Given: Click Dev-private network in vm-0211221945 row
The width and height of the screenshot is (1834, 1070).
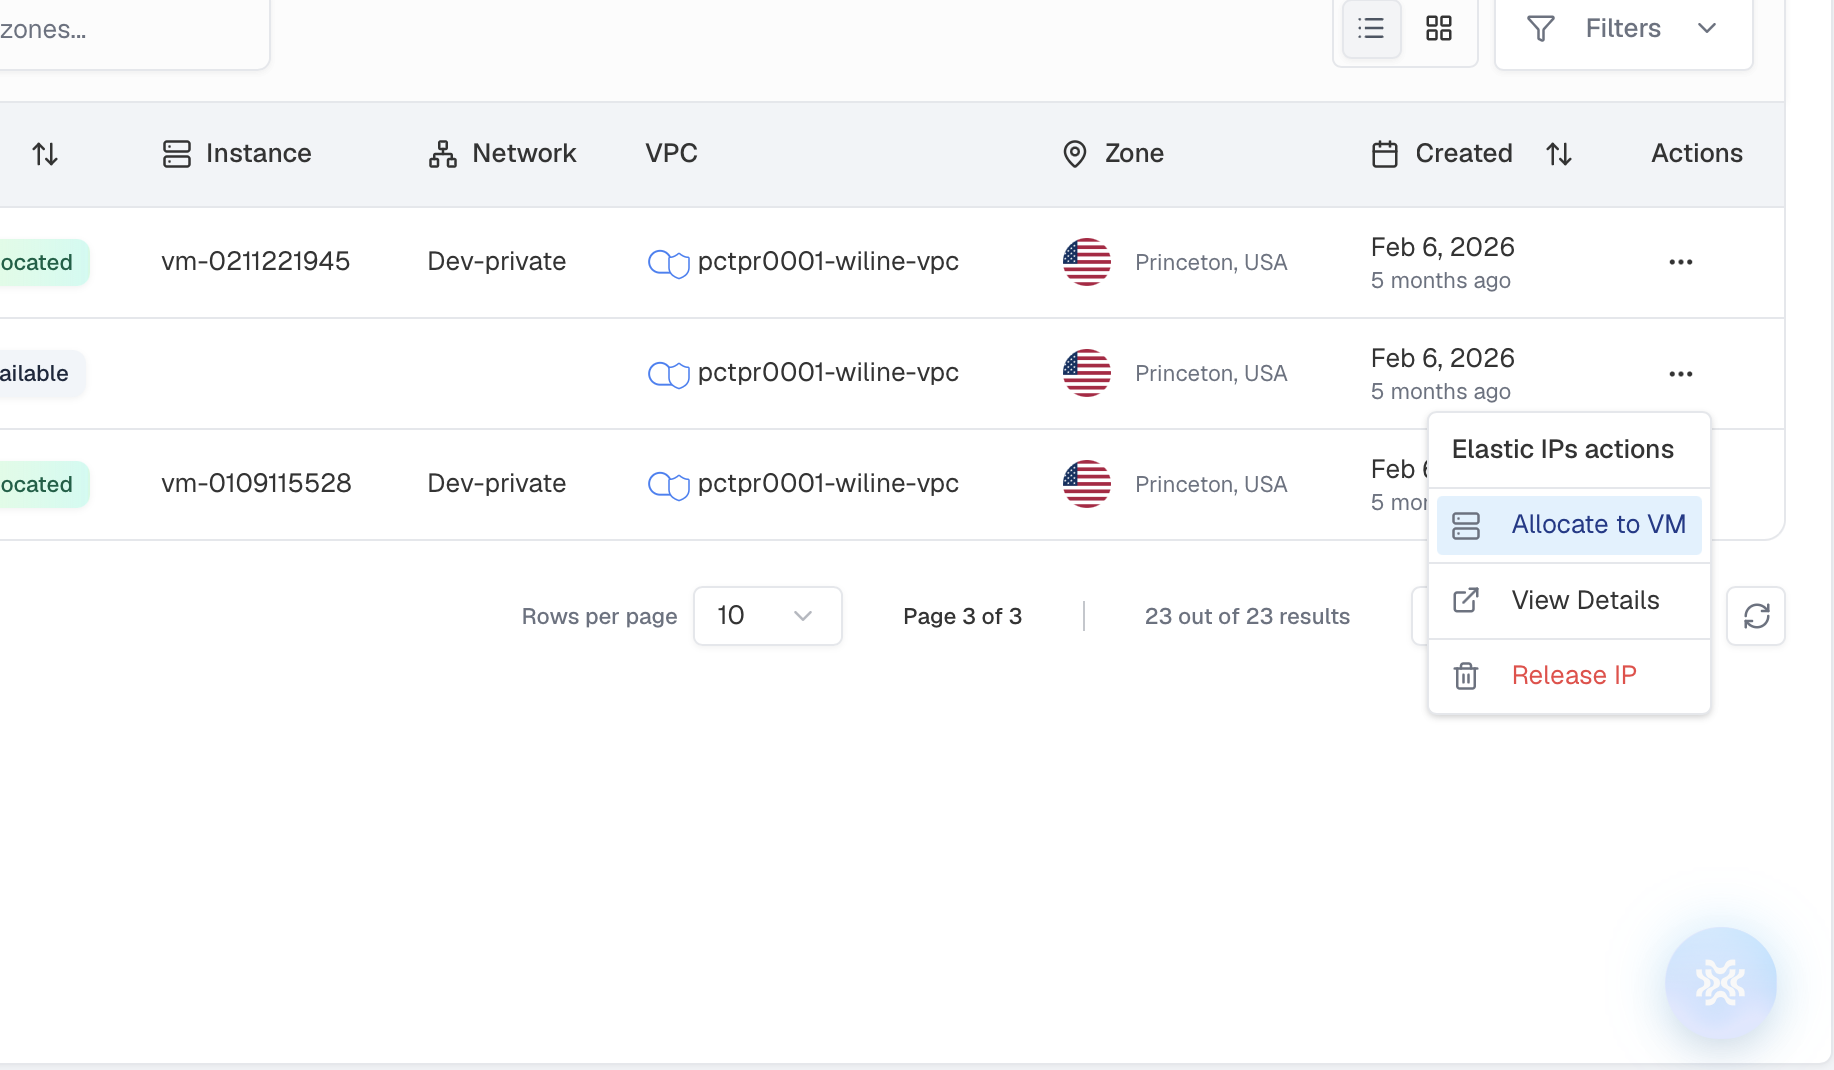Looking at the screenshot, I should pos(497,261).
